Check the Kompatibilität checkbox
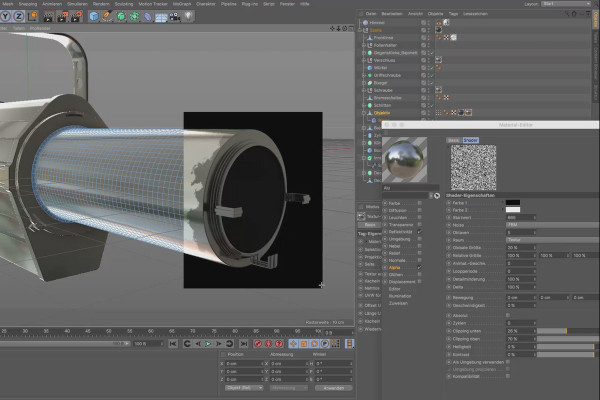This screenshot has height=400, width=600. pyautogui.click(x=508, y=376)
